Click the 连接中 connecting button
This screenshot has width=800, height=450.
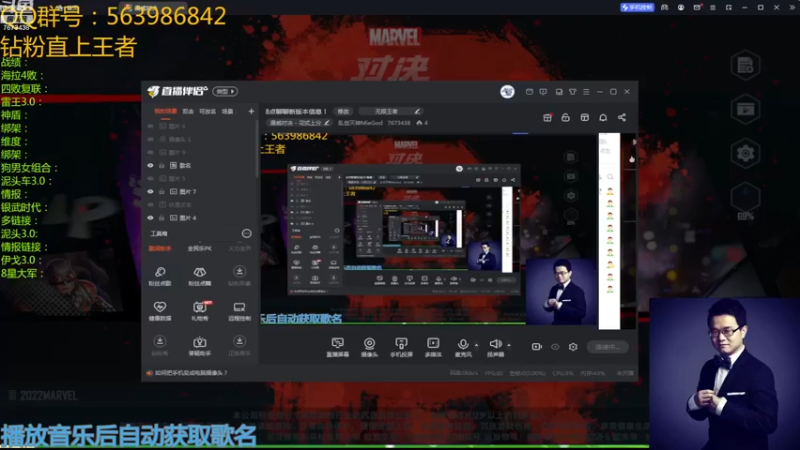pos(607,347)
